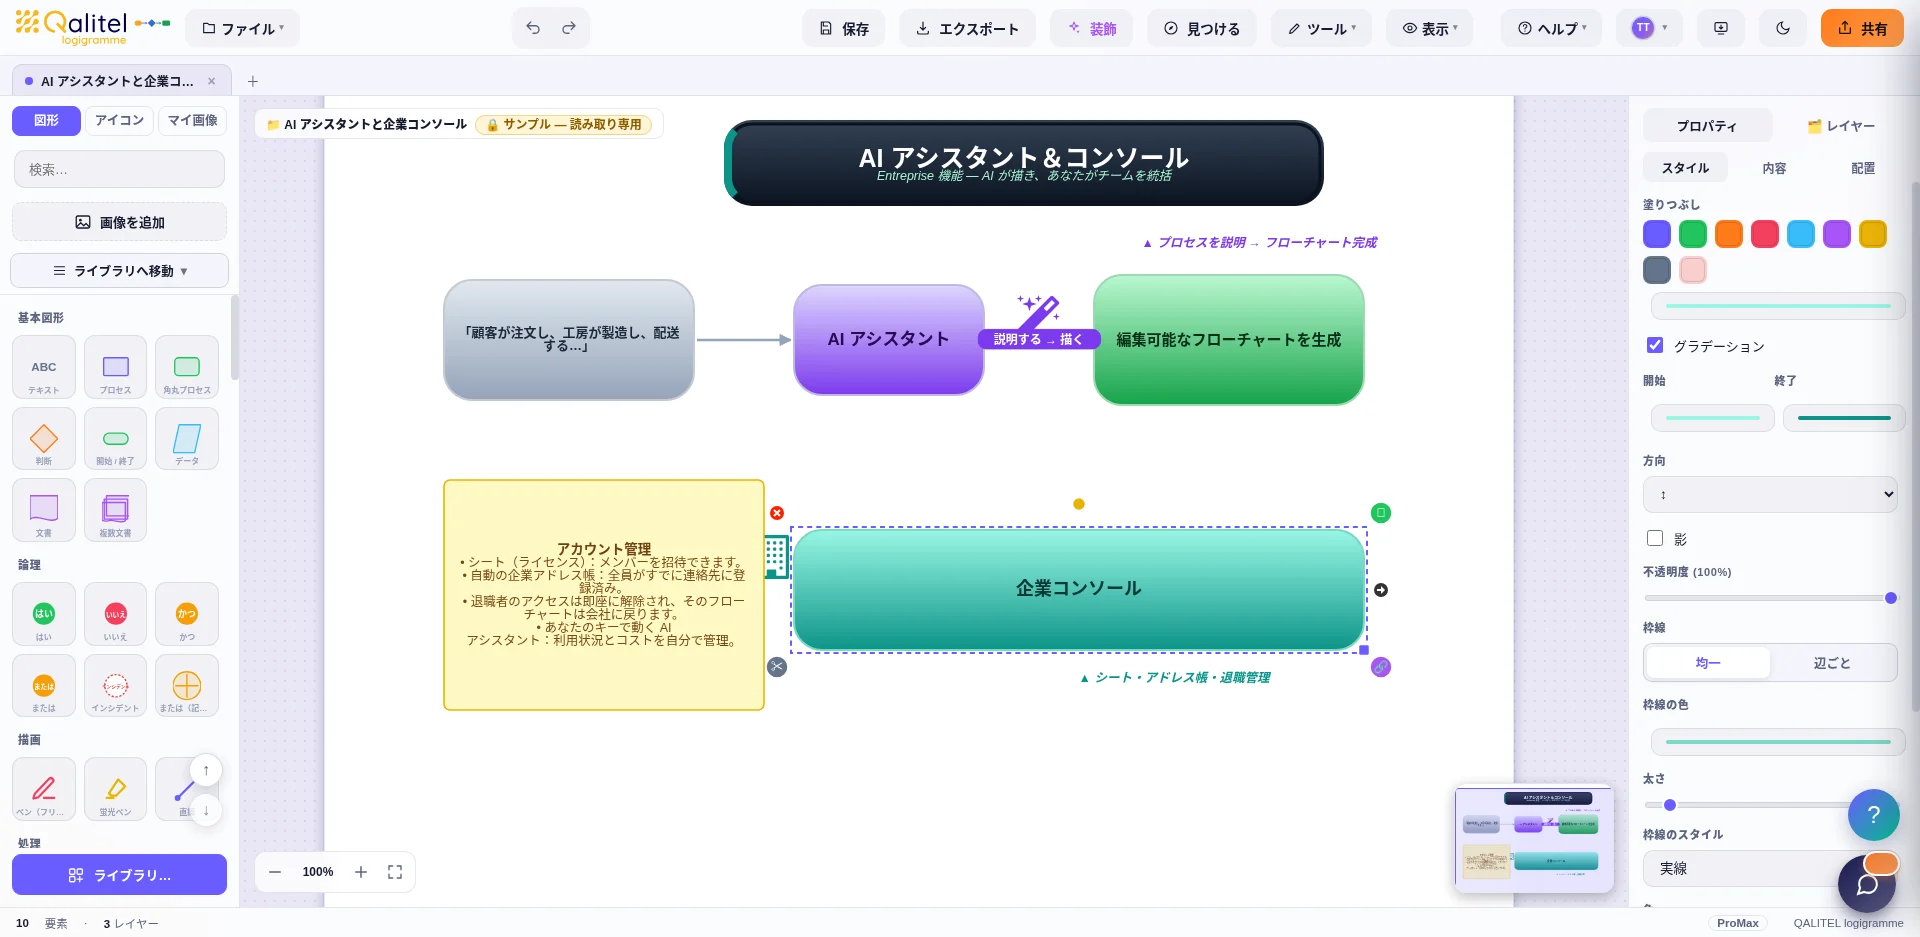Open the user avatar TT menu
Viewport: 1920px width, 937px height.
tap(1650, 28)
